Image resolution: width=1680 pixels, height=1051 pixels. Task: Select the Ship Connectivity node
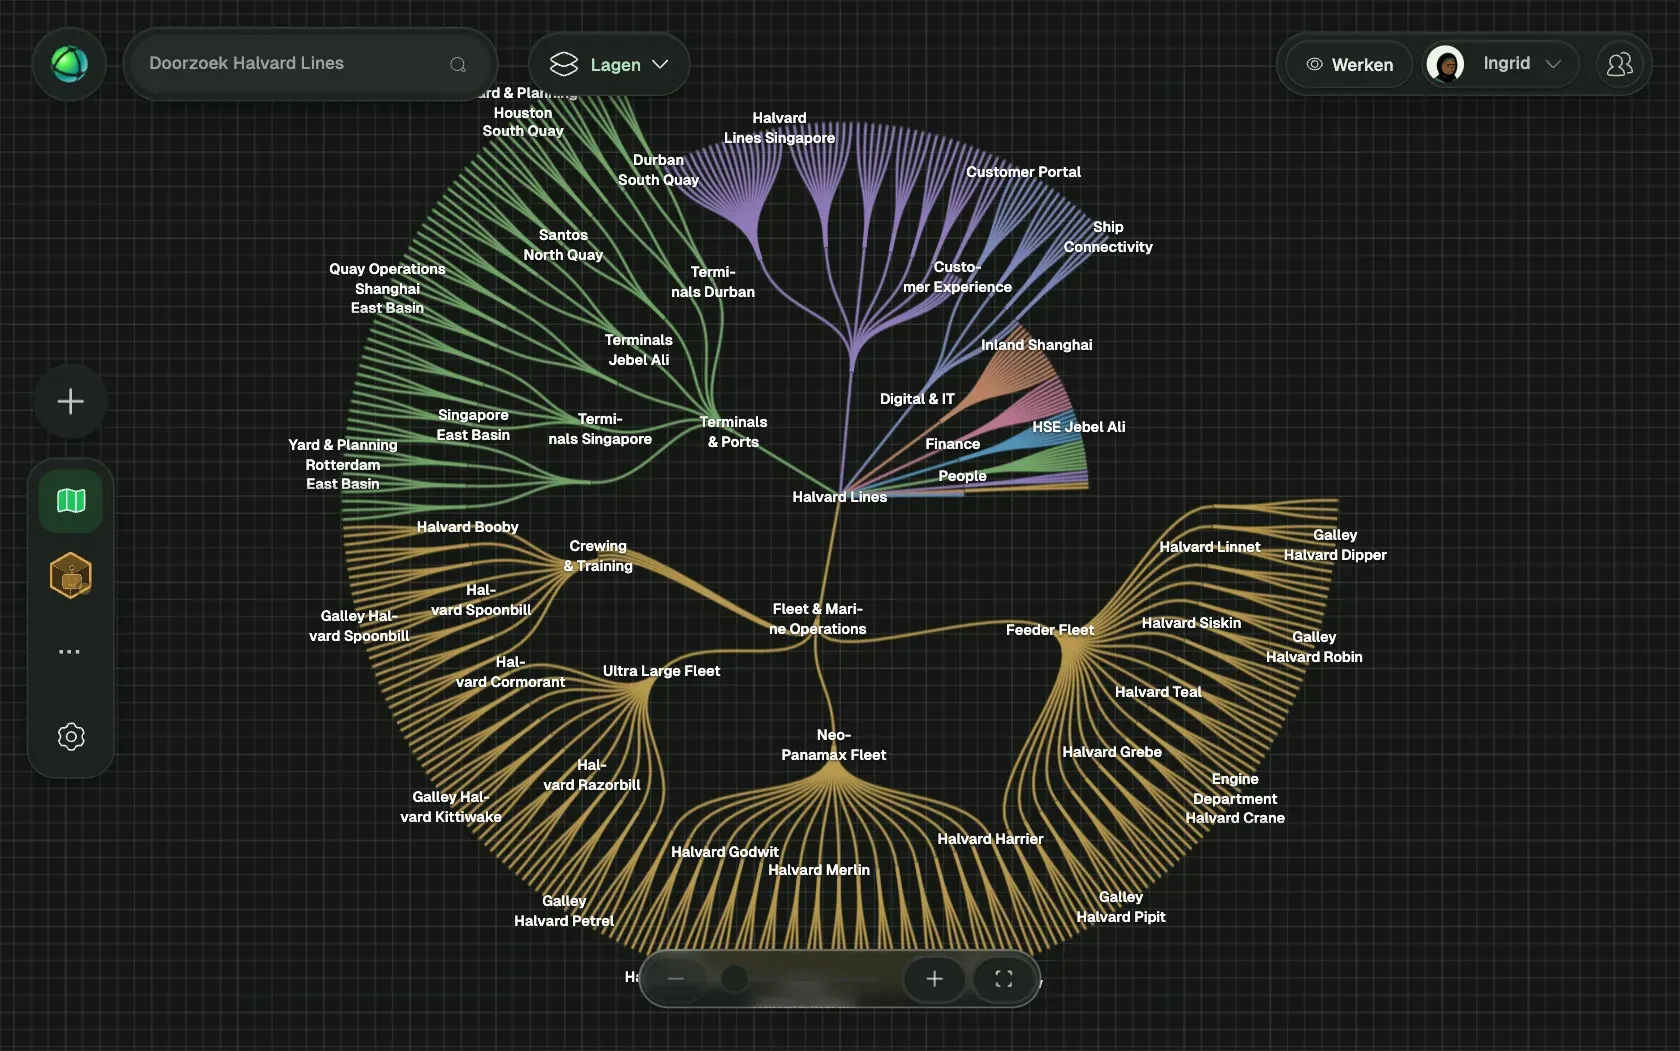1108,237
